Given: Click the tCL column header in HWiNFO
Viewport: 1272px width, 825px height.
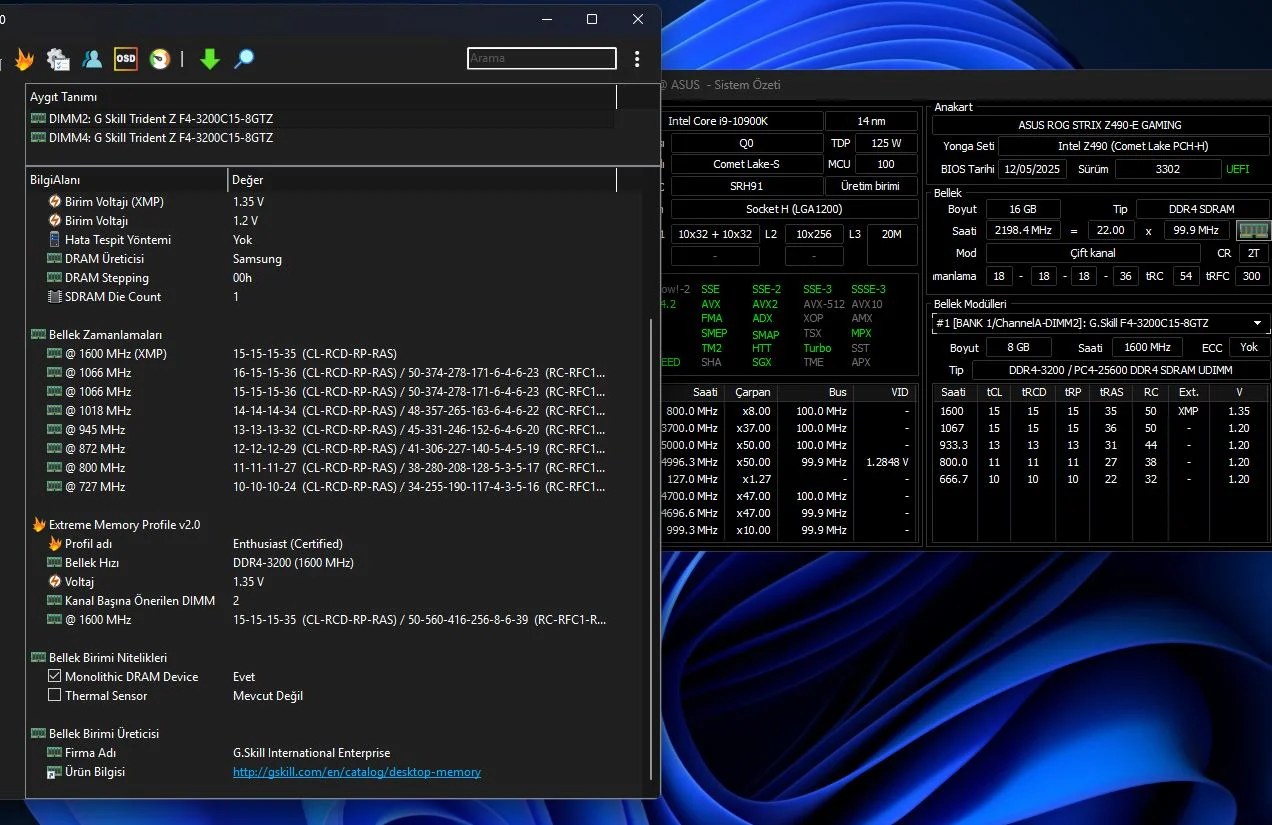Looking at the screenshot, I should coord(994,392).
